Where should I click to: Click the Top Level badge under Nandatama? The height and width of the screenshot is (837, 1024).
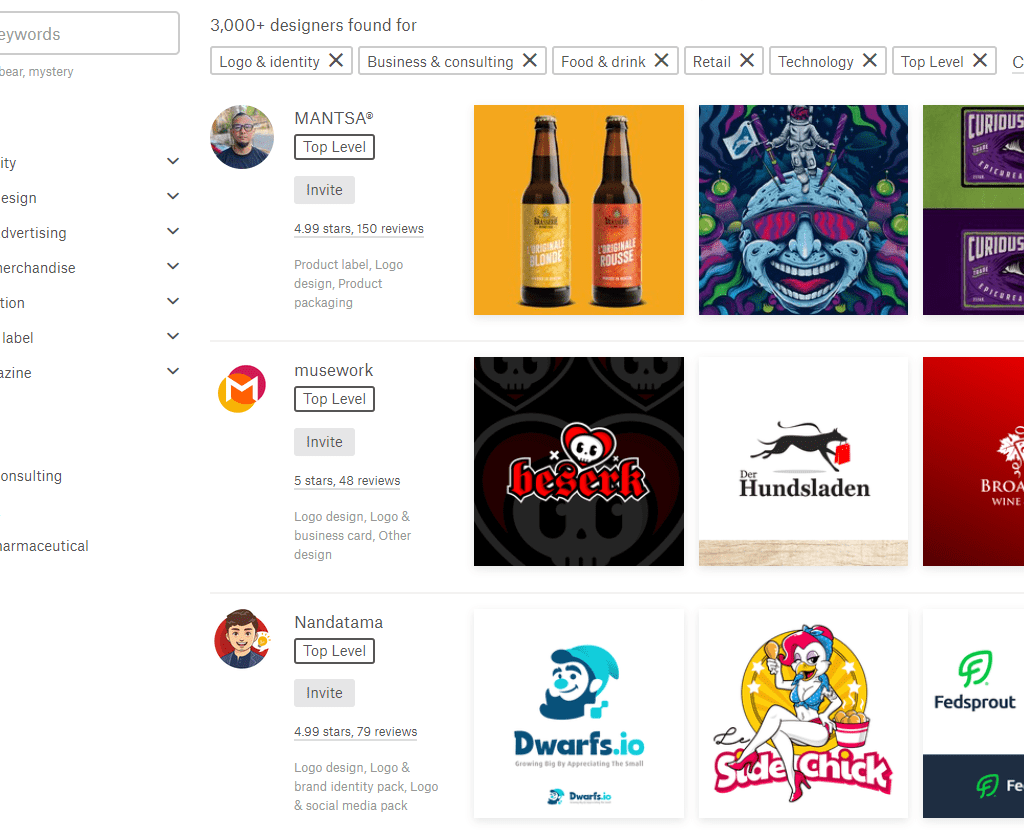[334, 651]
